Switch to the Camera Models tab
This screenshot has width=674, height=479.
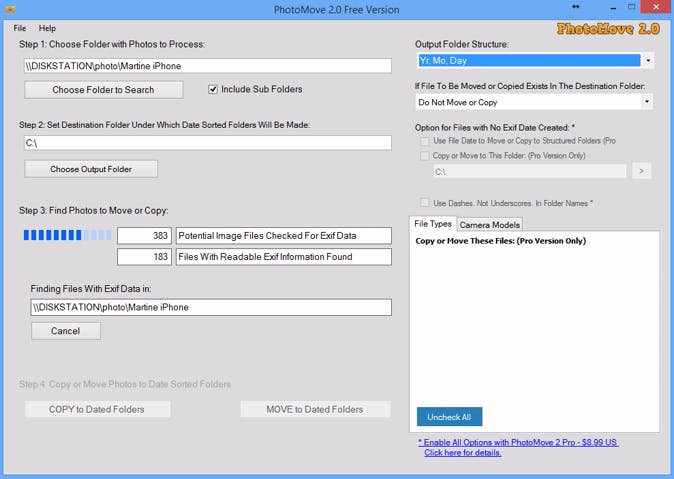tap(490, 225)
